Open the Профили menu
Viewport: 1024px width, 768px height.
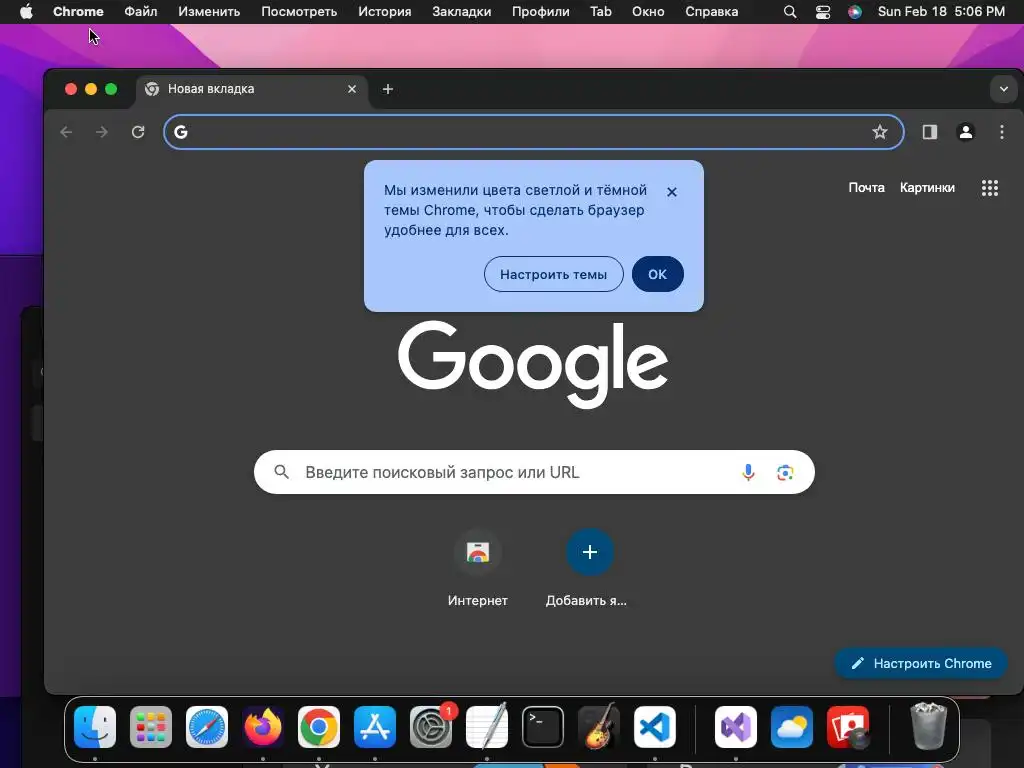click(541, 12)
